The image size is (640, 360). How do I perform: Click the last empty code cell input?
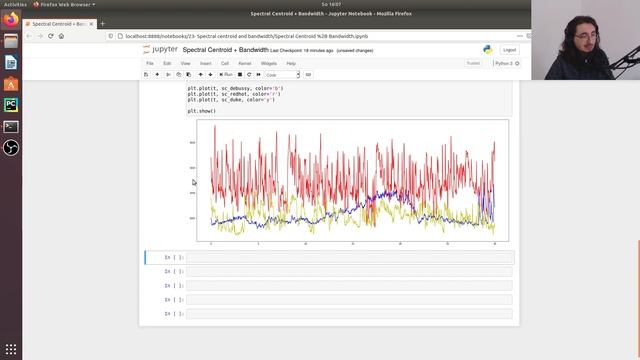349,314
